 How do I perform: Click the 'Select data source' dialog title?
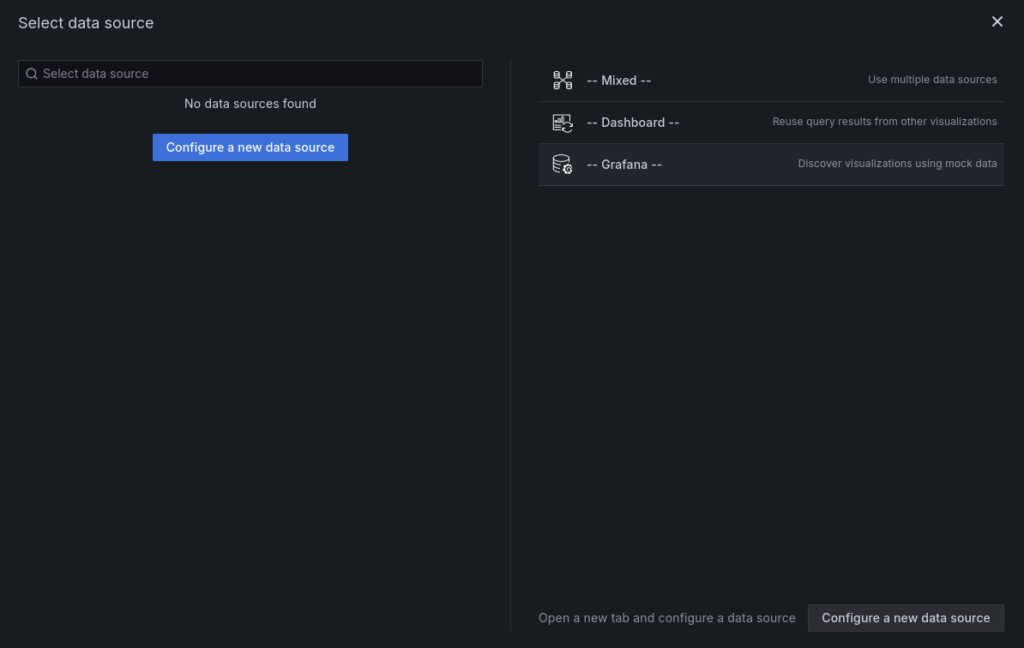[86, 22]
